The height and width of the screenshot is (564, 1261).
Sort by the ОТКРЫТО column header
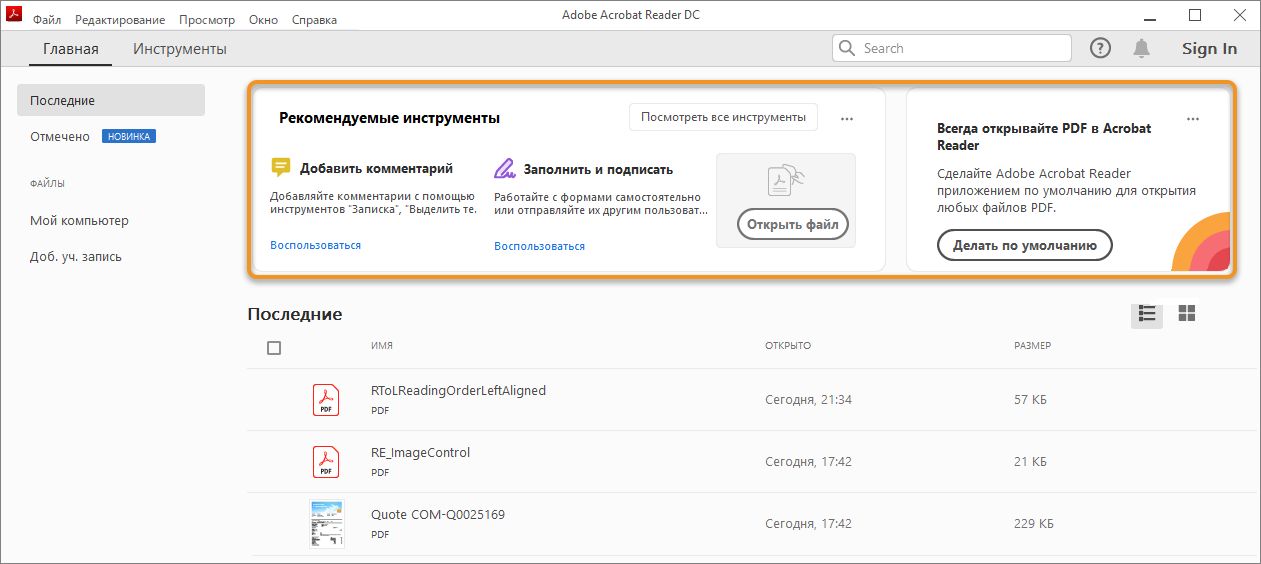pyautogui.click(x=788, y=346)
